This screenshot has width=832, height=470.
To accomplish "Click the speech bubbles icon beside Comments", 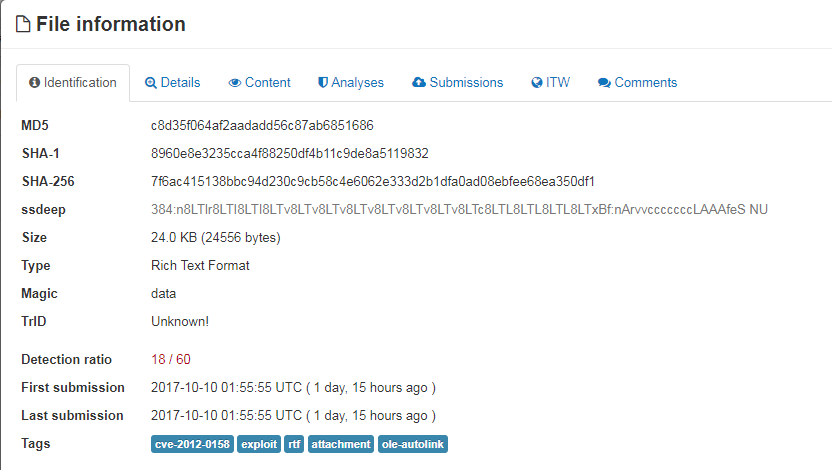I will tap(604, 83).
